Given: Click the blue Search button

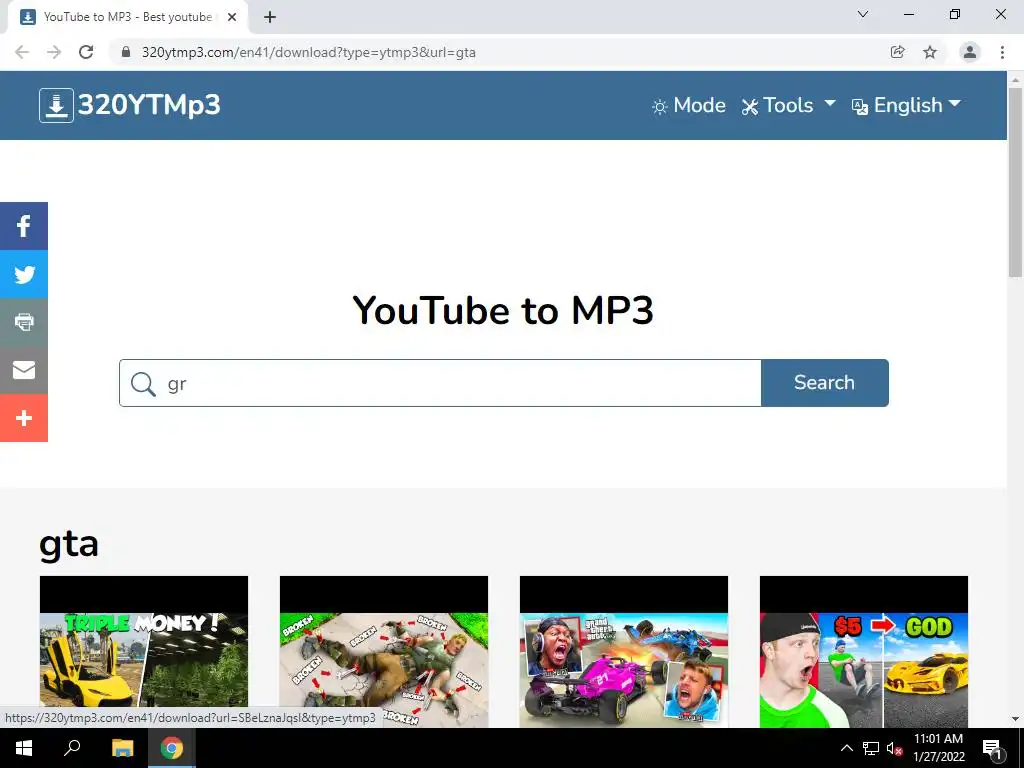Looking at the screenshot, I should pyautogui.click(x=824, y=383).
